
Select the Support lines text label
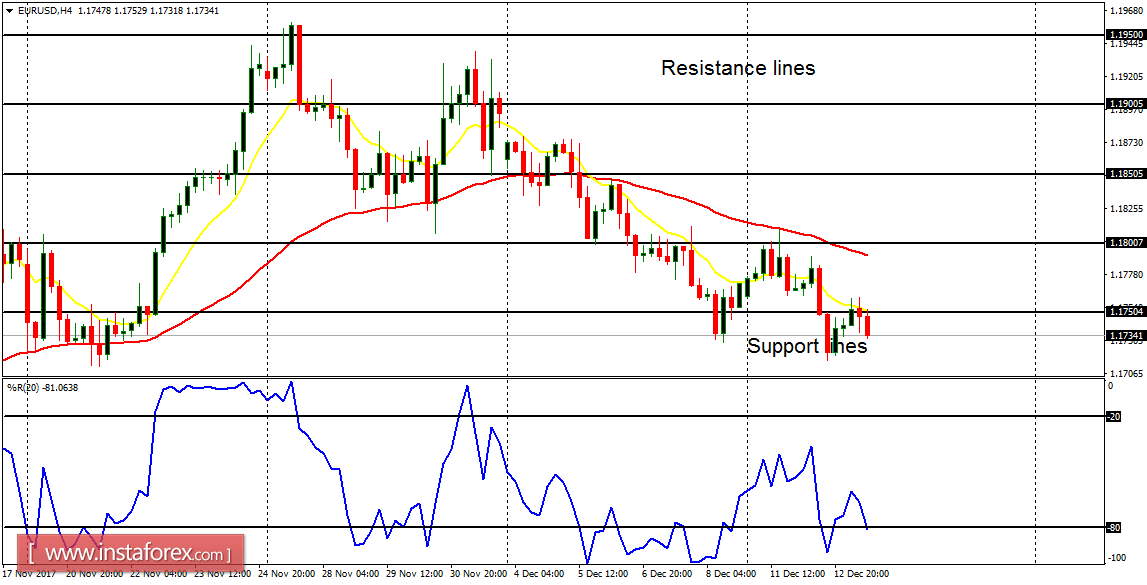pos(808,346)
